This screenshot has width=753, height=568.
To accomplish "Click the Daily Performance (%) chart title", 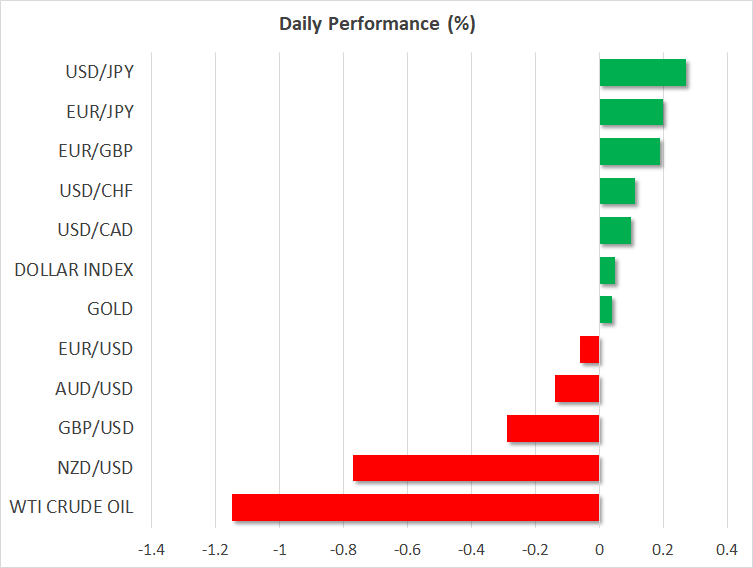I will pyautogui.click(x=376, y=25).
